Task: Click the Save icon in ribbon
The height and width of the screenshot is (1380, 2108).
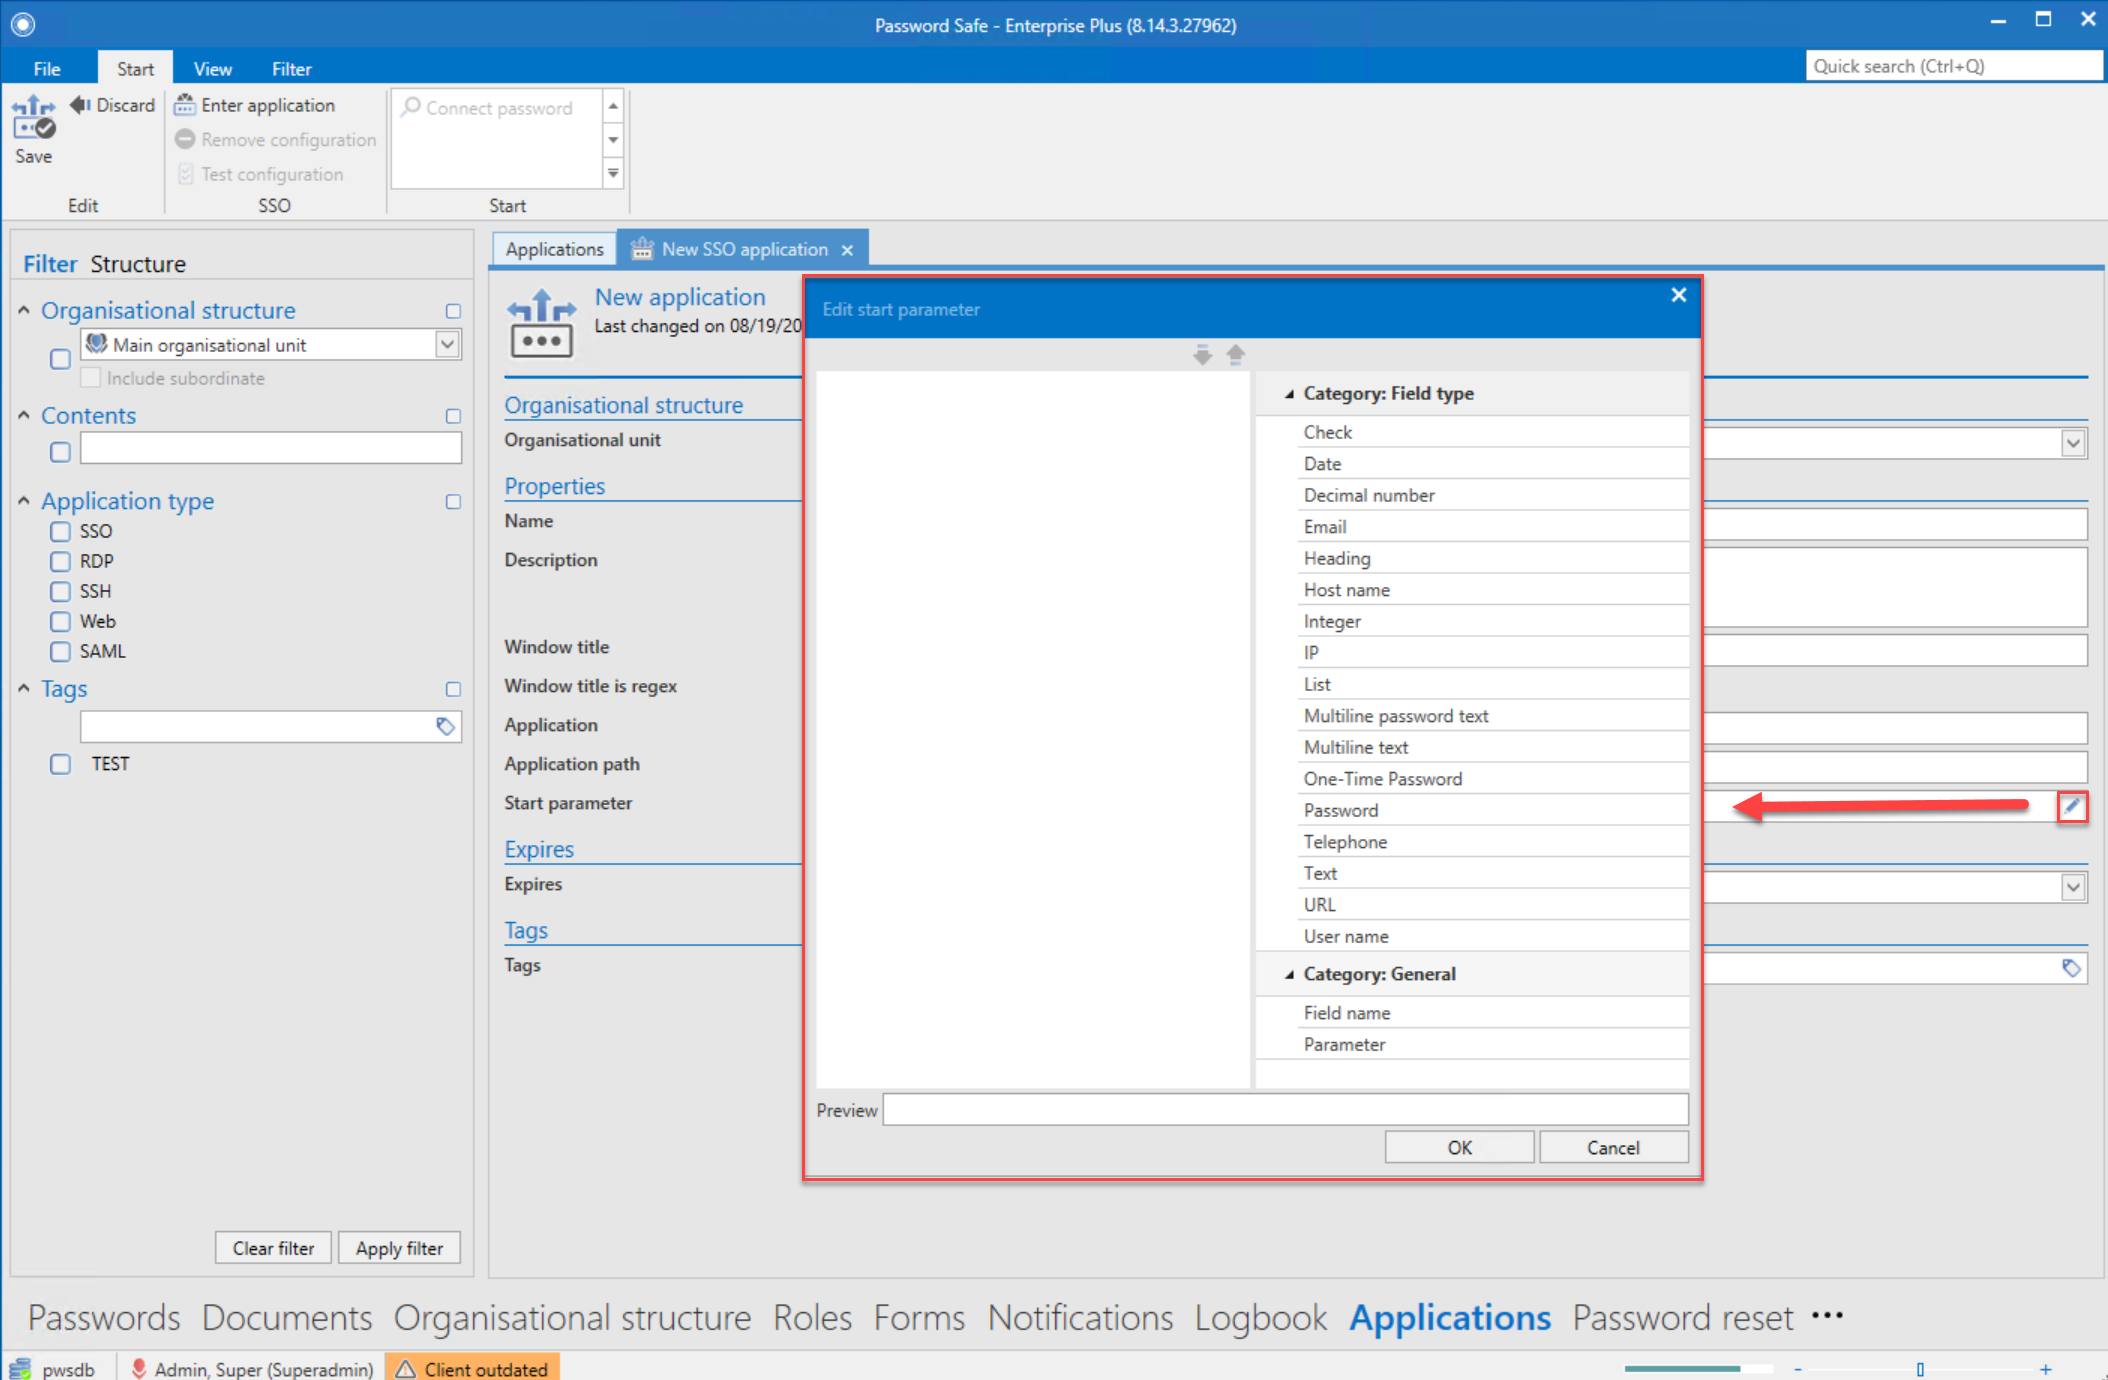Action: click(33, 117)
